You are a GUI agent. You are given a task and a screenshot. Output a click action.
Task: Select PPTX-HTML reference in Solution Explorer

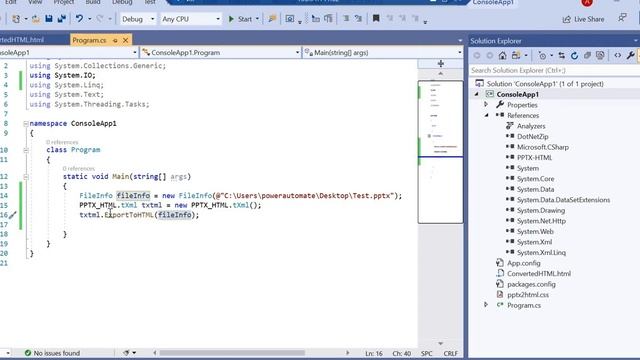click(534, 158)
